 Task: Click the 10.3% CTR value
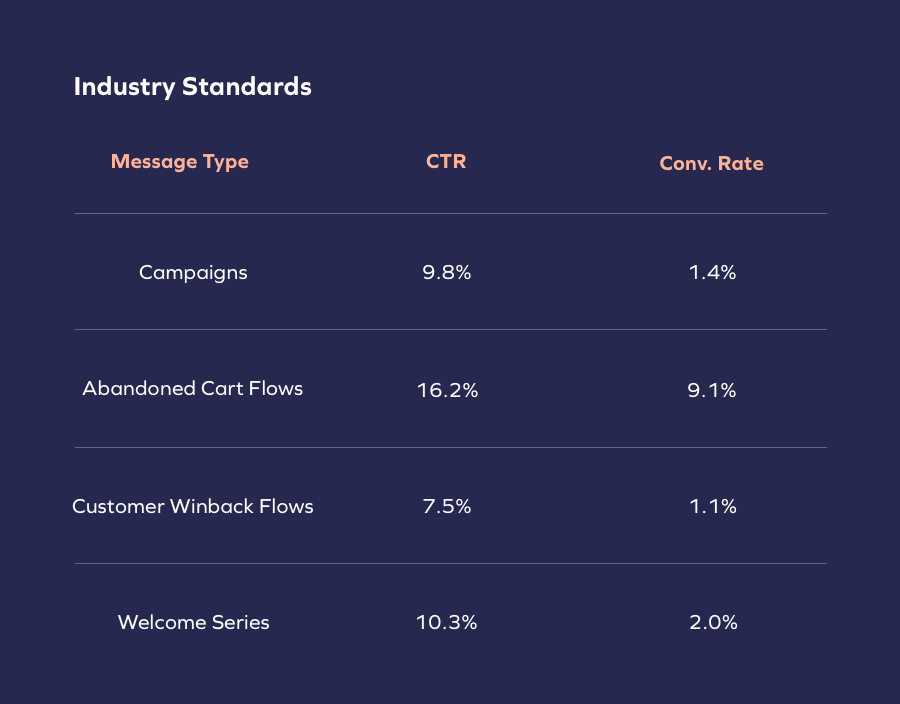click(447, 623)
